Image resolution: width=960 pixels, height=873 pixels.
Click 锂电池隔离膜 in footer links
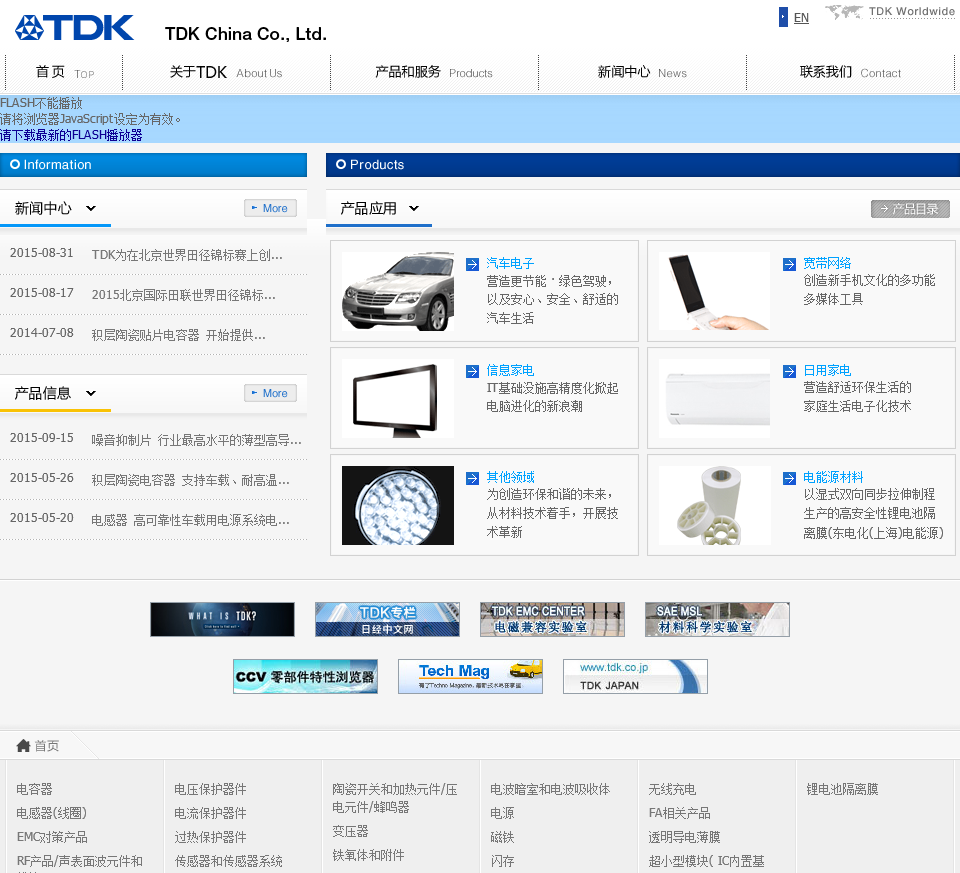click(x=842, y=789)
